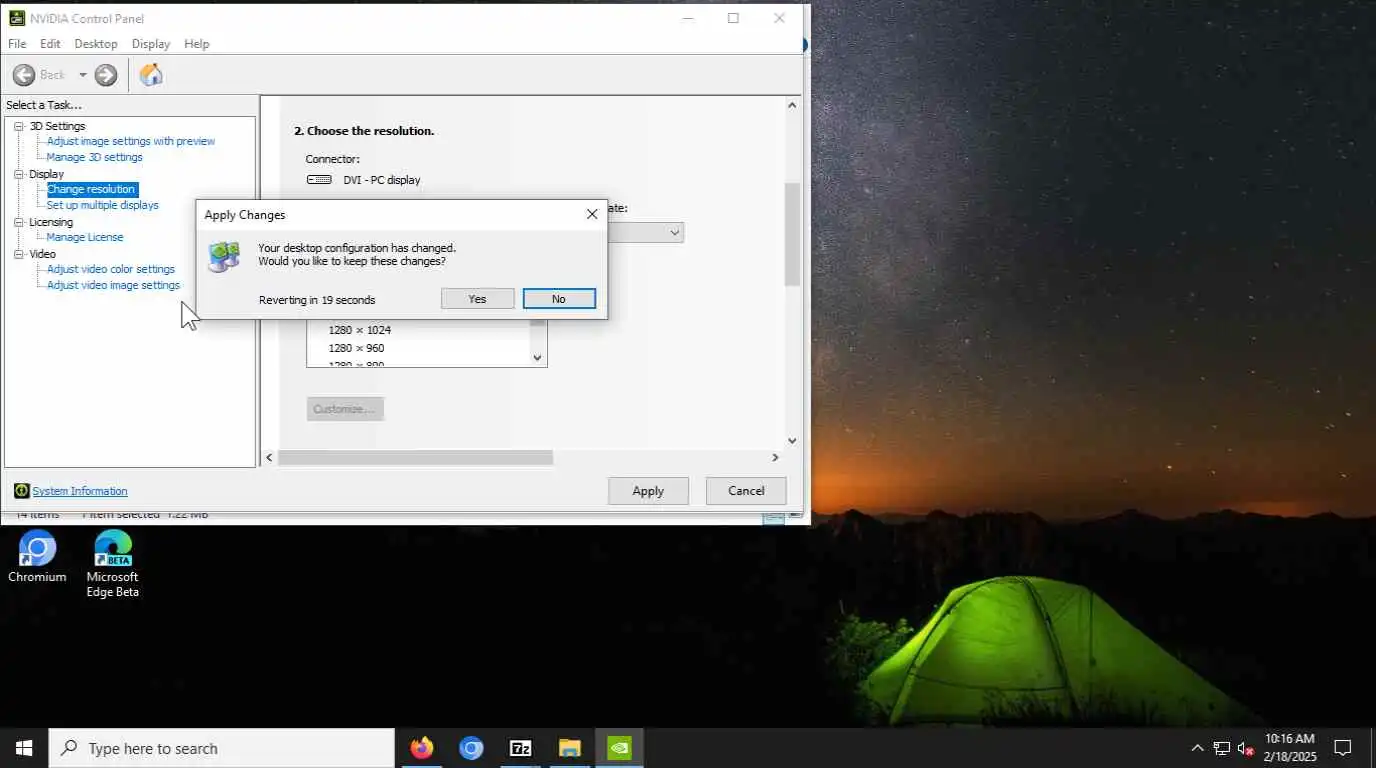The height and width of the screenshot is (768, 1376).
Task: Select Set up multiple displays task
Action: point(103,205)
